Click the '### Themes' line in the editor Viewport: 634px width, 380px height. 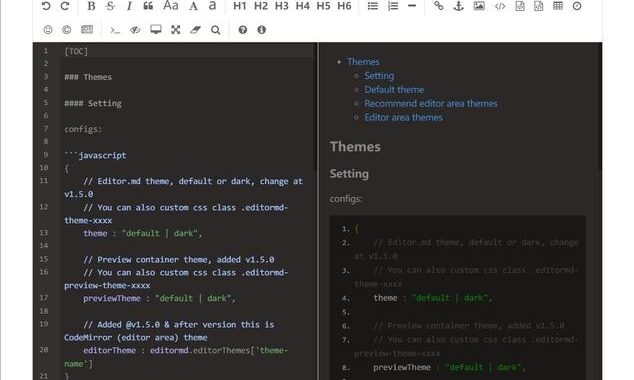88,77
